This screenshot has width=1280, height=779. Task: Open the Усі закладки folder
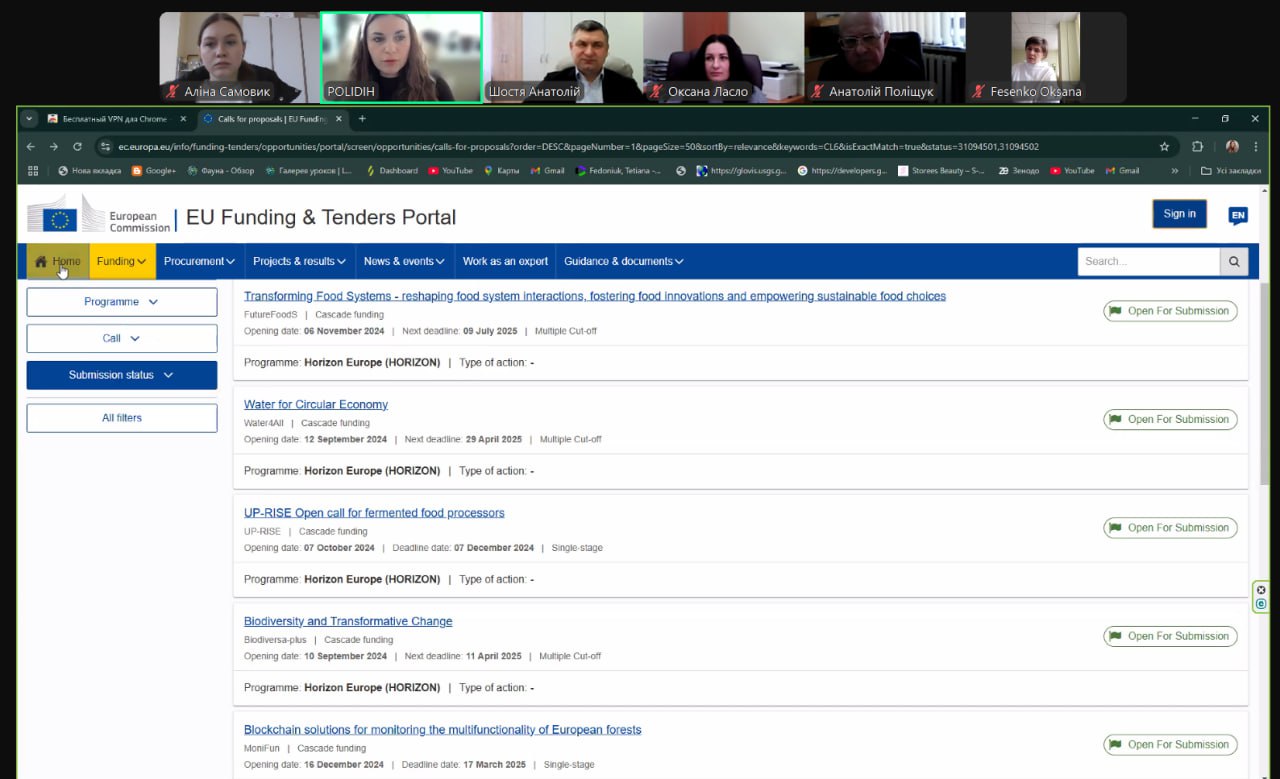coord(1230,171)
